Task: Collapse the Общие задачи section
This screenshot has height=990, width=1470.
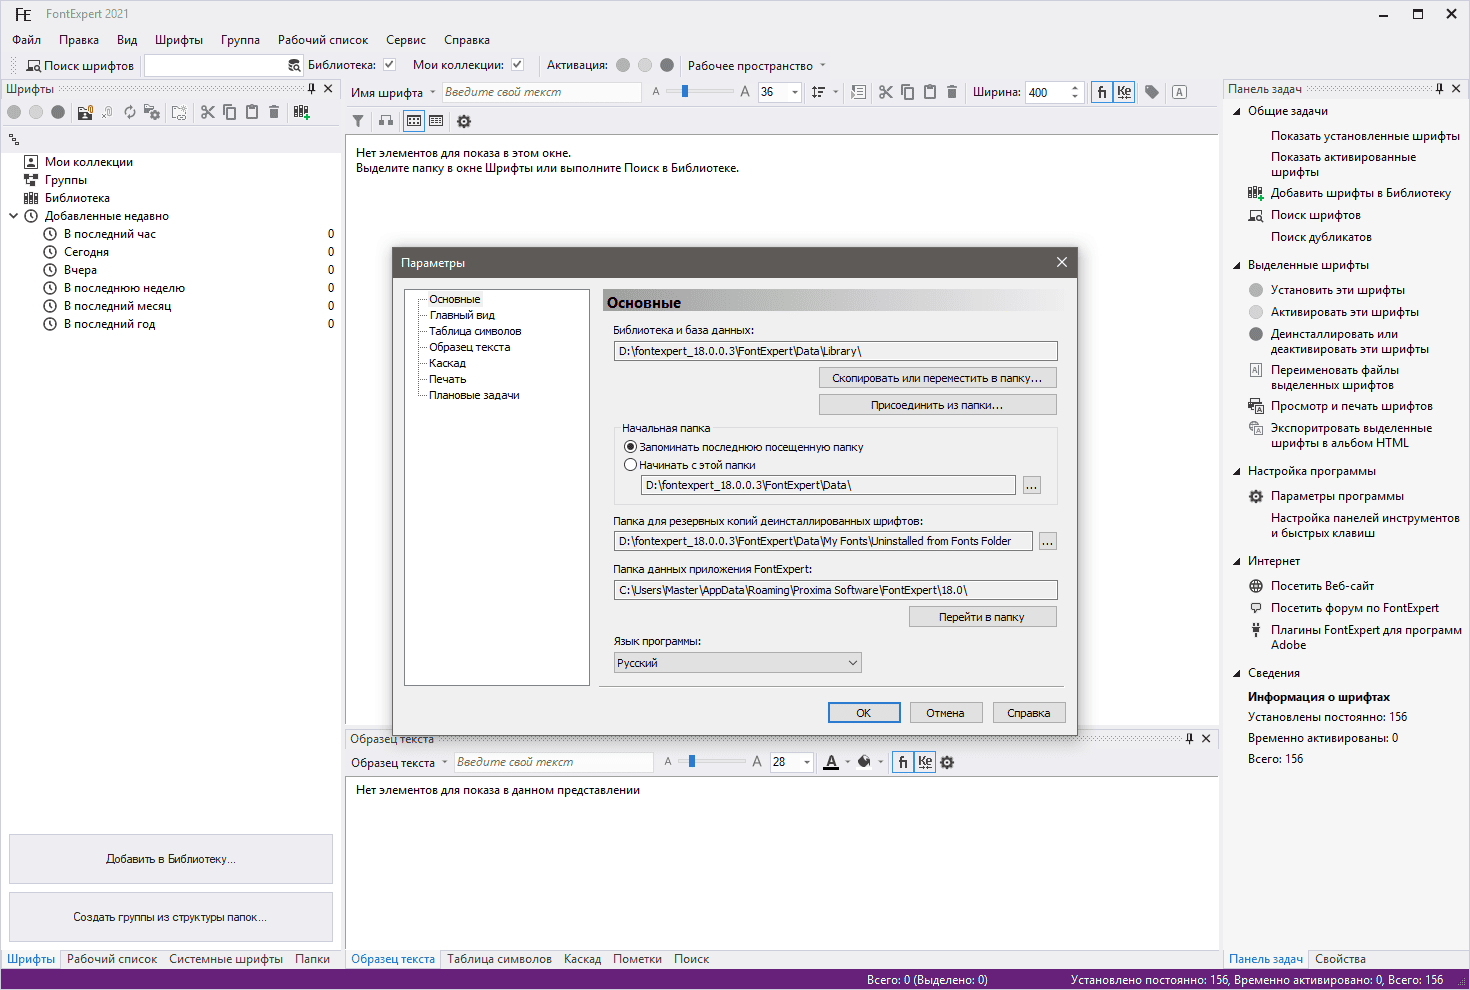Action: 1237,112
